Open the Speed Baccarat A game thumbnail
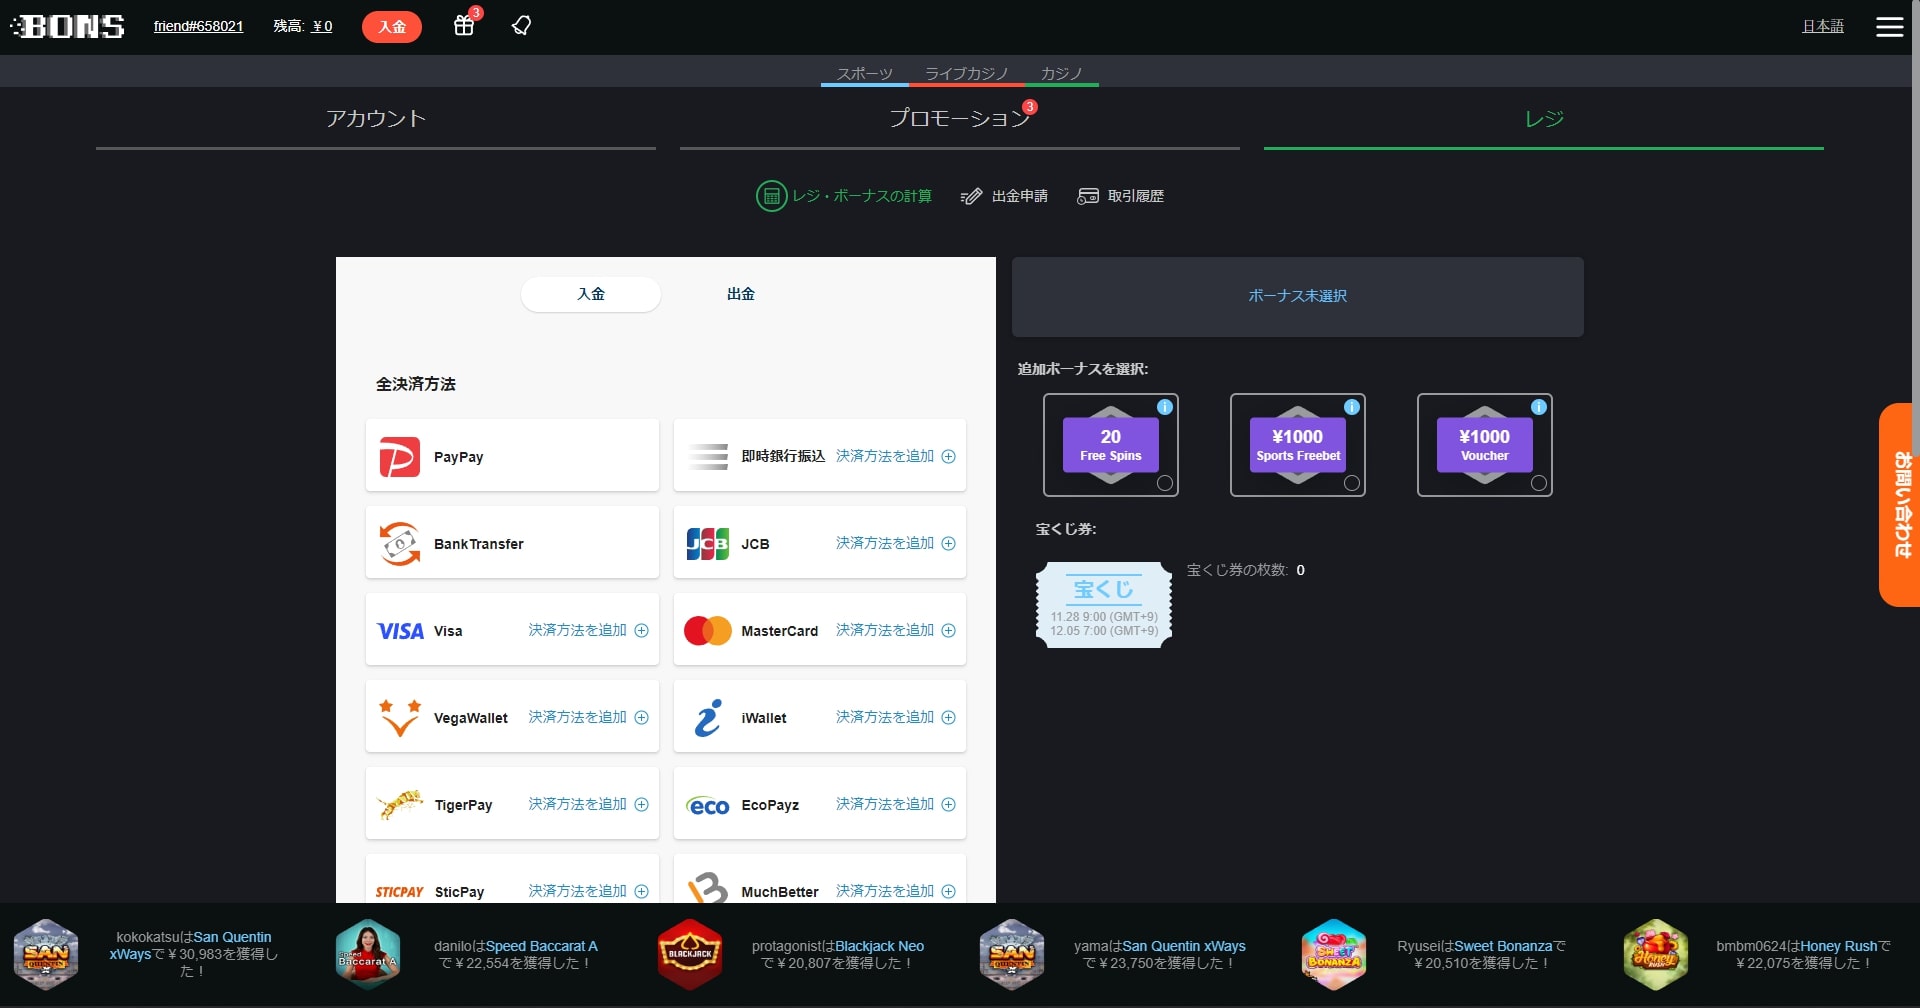 pyautogui.click(x=368, y=955)
